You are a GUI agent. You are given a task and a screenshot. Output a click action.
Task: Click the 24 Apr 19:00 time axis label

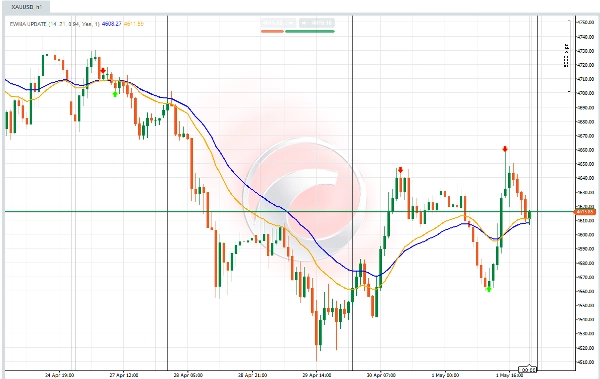[59, 375]
